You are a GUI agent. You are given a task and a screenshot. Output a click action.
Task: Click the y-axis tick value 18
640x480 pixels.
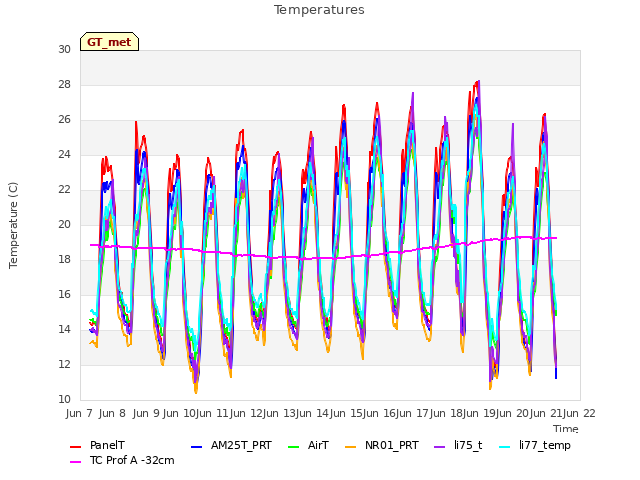[x=64, y=260]
